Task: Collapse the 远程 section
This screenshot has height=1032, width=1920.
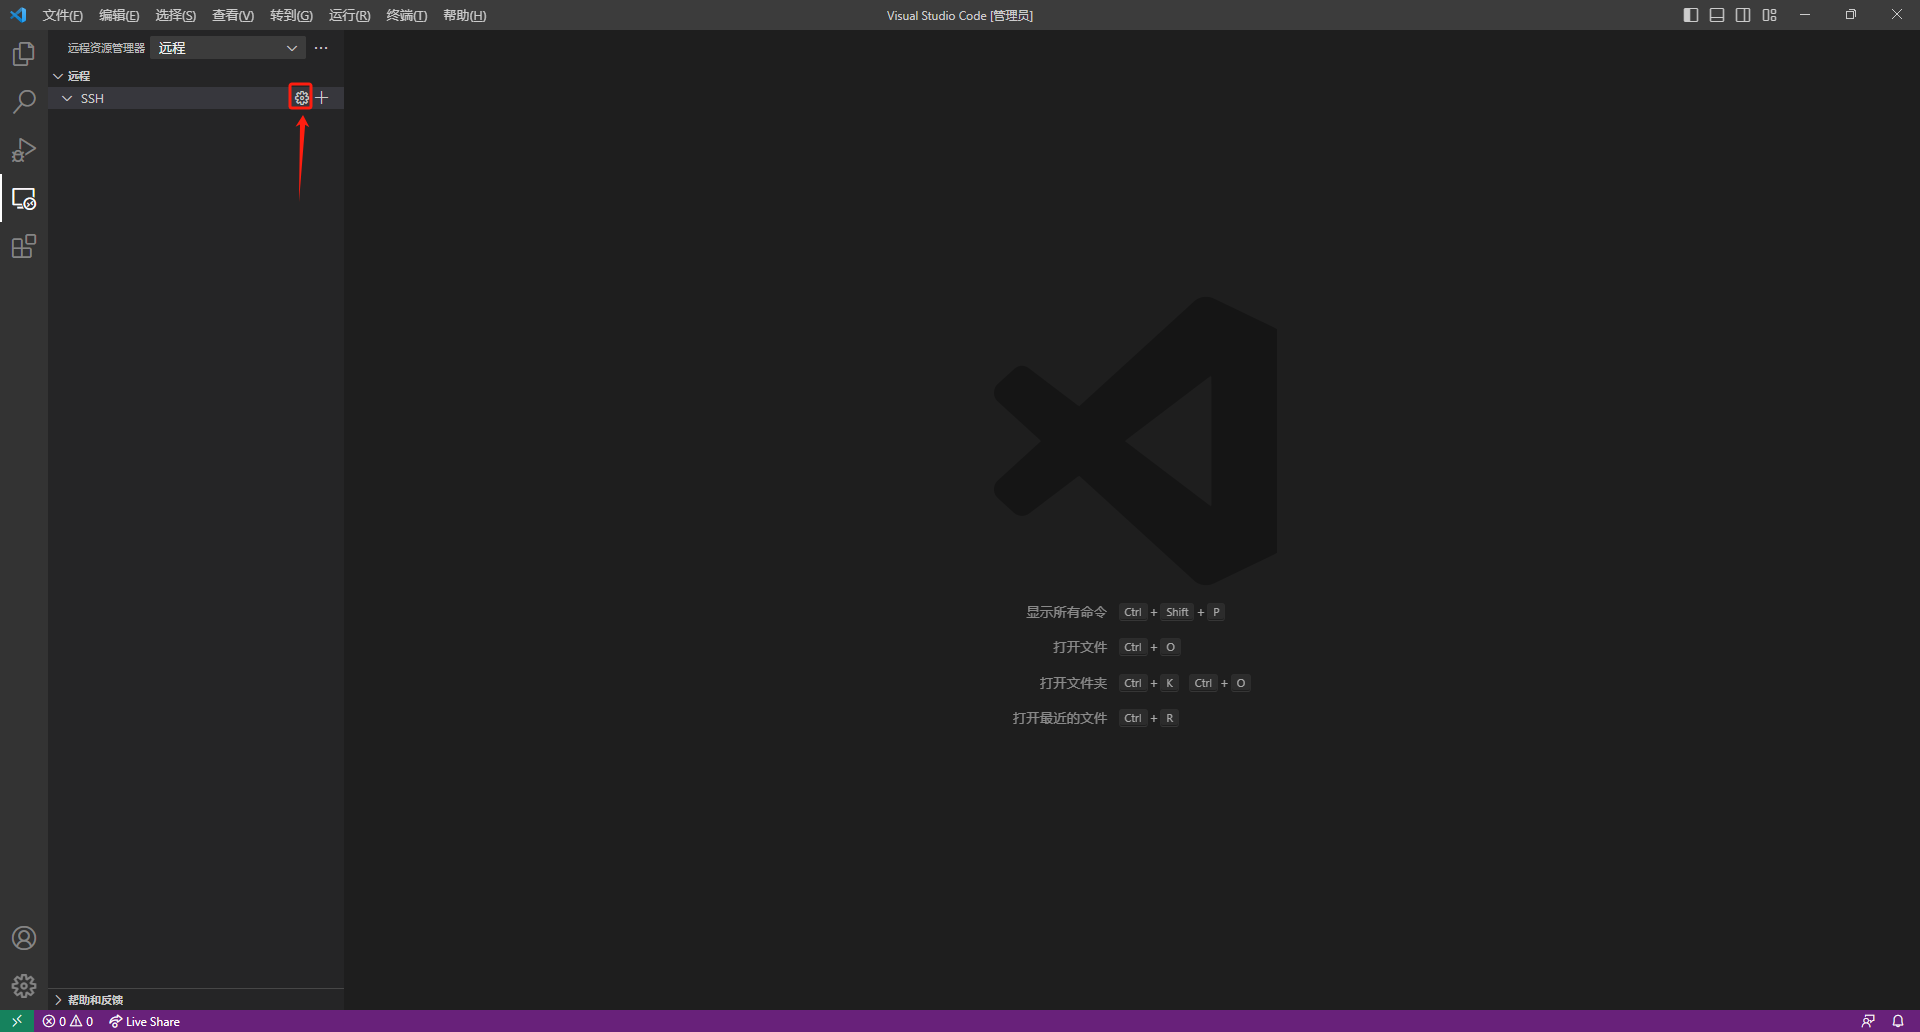Action: 196,76
